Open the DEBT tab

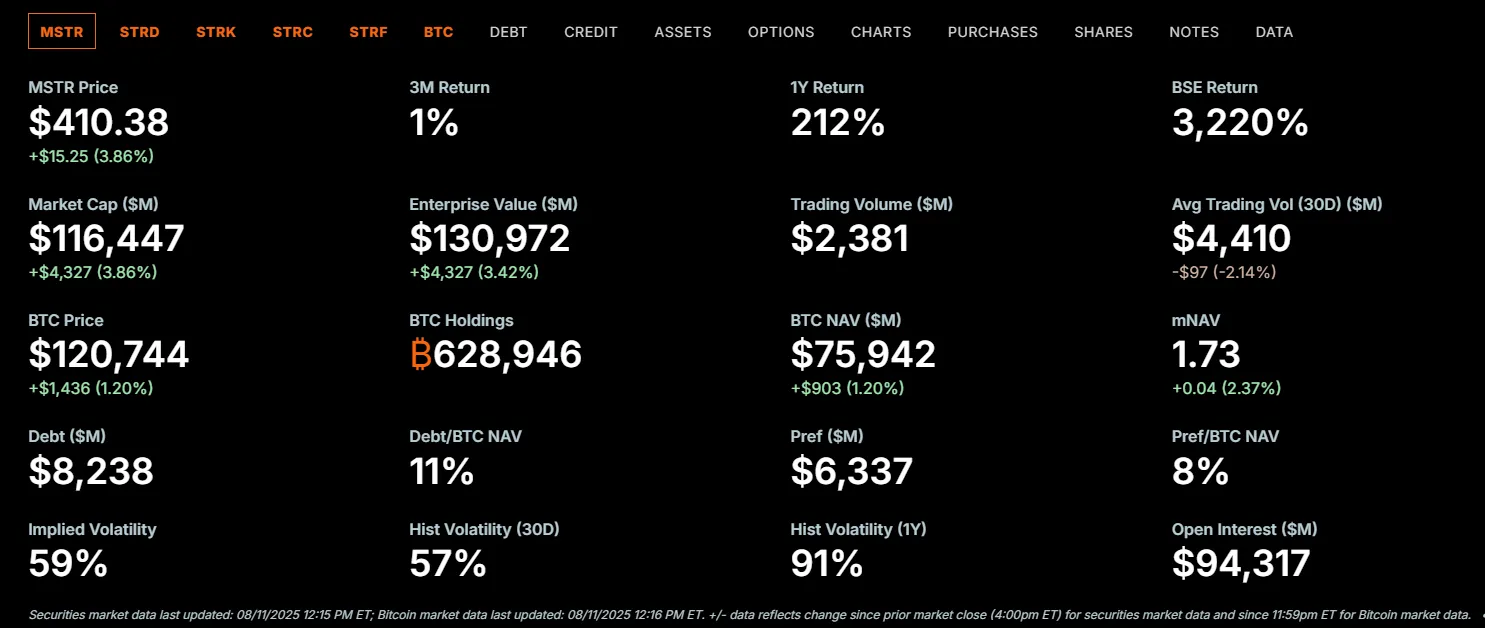pyautogui.click(x=509, y=32)
